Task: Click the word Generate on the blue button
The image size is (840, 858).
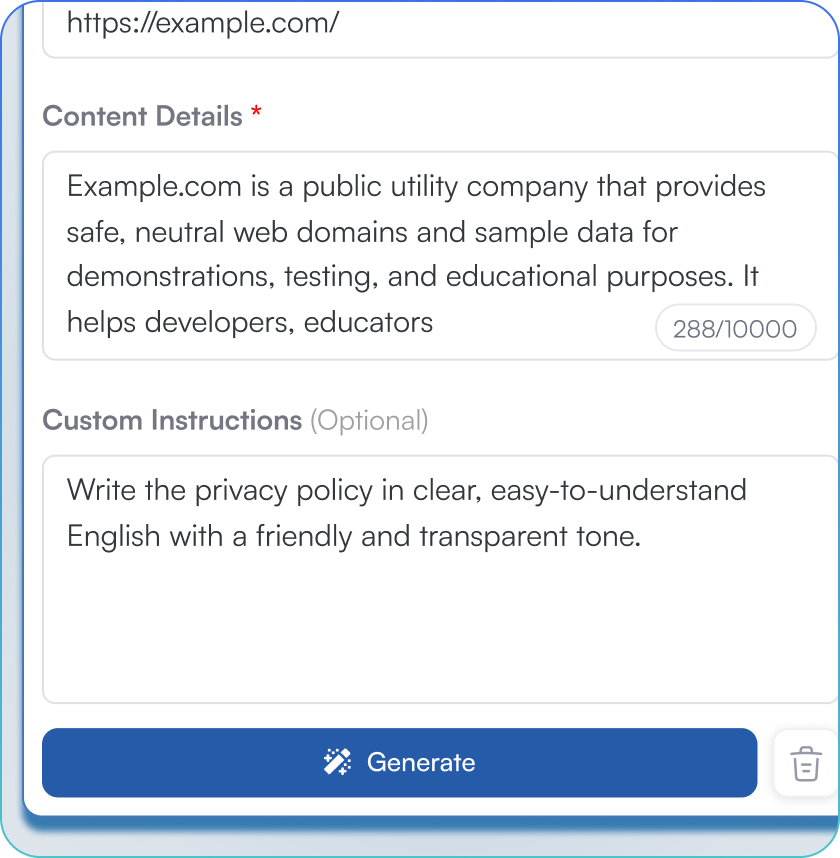Action: 421,762
